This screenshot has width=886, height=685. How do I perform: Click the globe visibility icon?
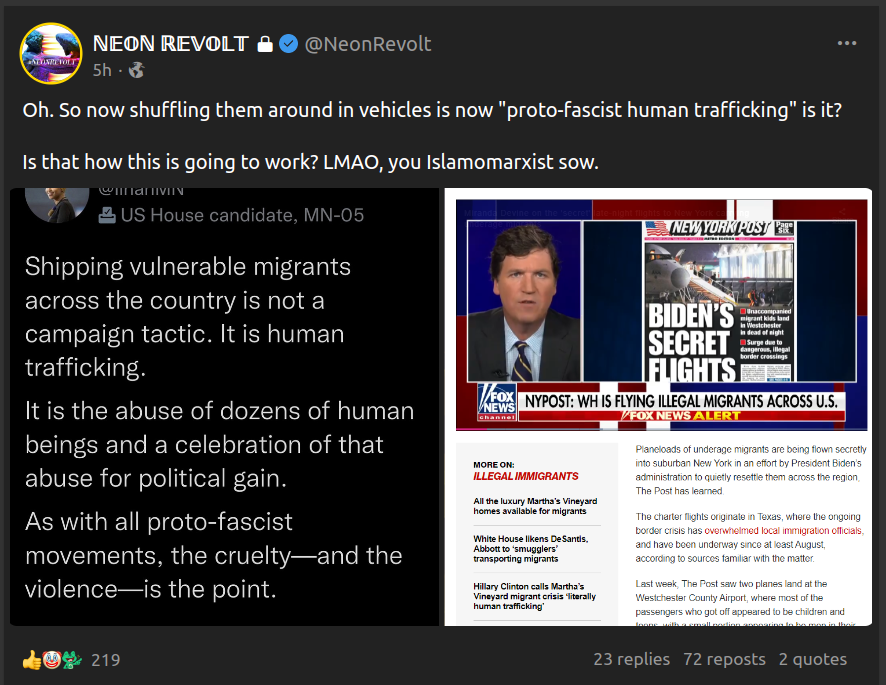point(137,70)
